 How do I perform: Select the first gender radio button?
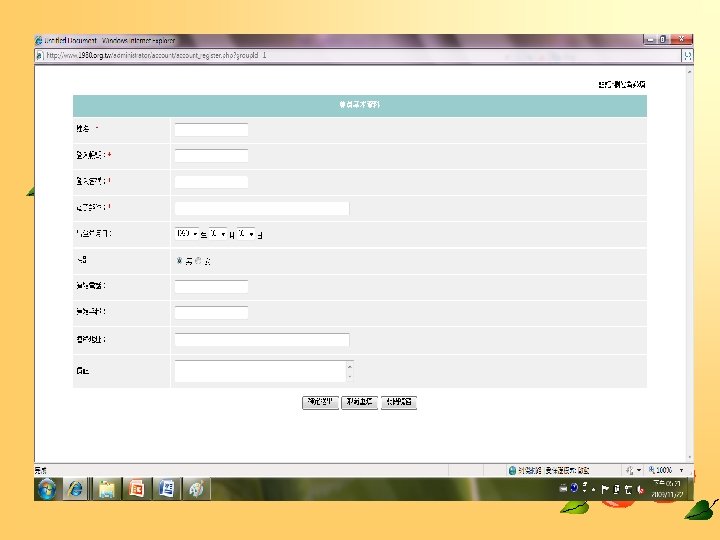point(179,260)
